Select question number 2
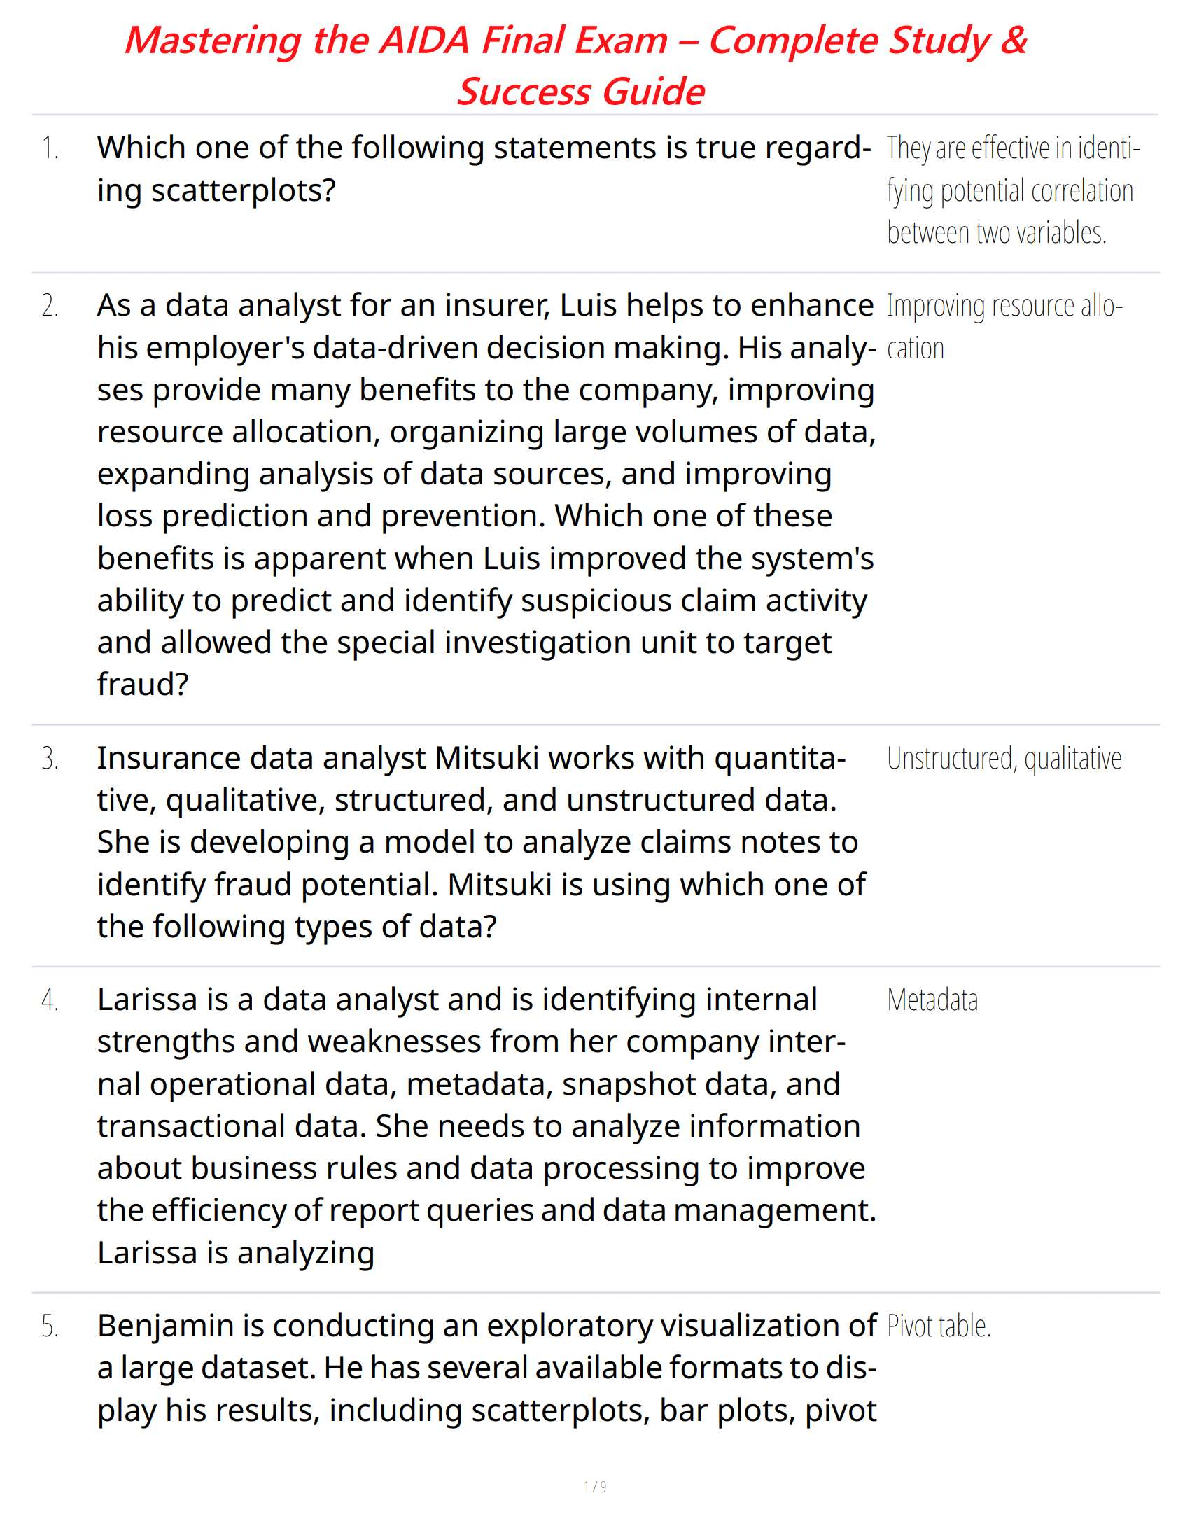The image size is (1190, 1540). tap(50, 306)
